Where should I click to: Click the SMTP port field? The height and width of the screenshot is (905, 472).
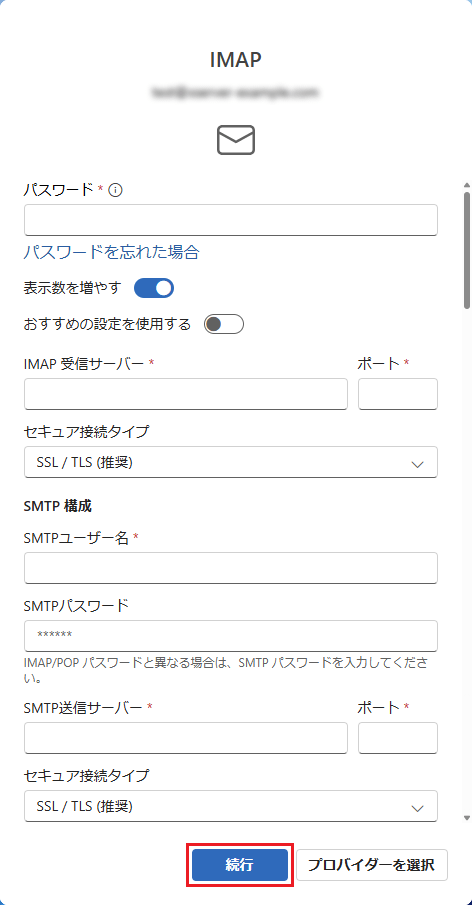point(398,738)
